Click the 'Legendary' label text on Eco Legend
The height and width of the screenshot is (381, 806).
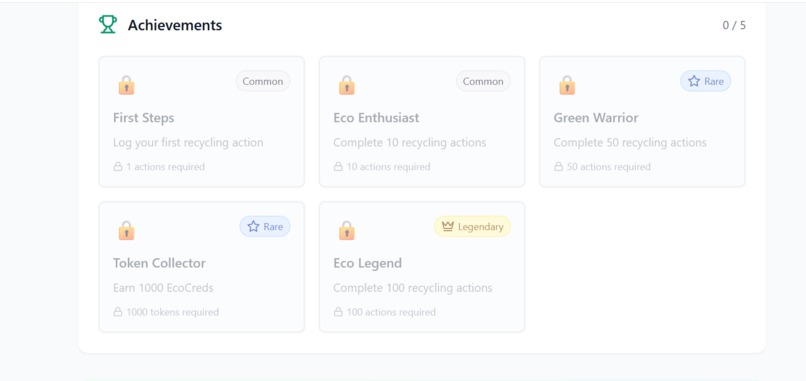point(481,227)
